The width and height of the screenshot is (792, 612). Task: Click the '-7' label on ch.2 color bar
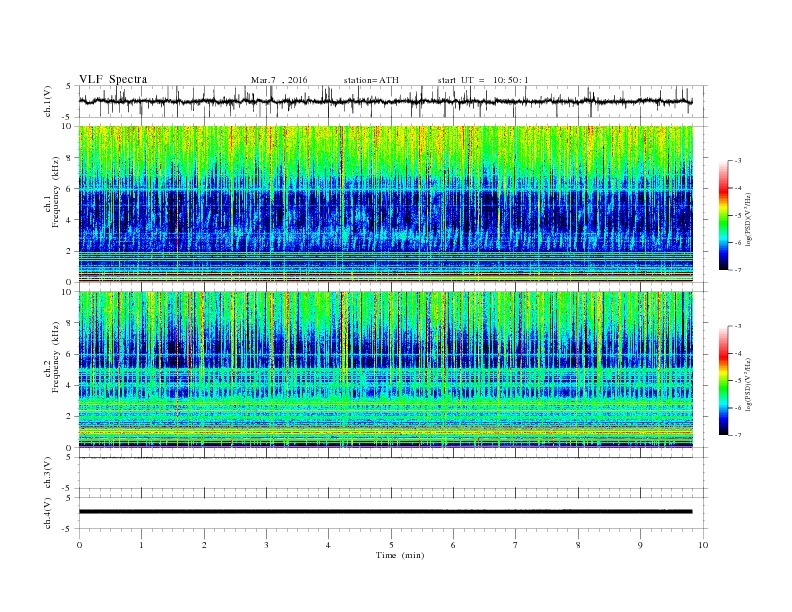(737, 435)
